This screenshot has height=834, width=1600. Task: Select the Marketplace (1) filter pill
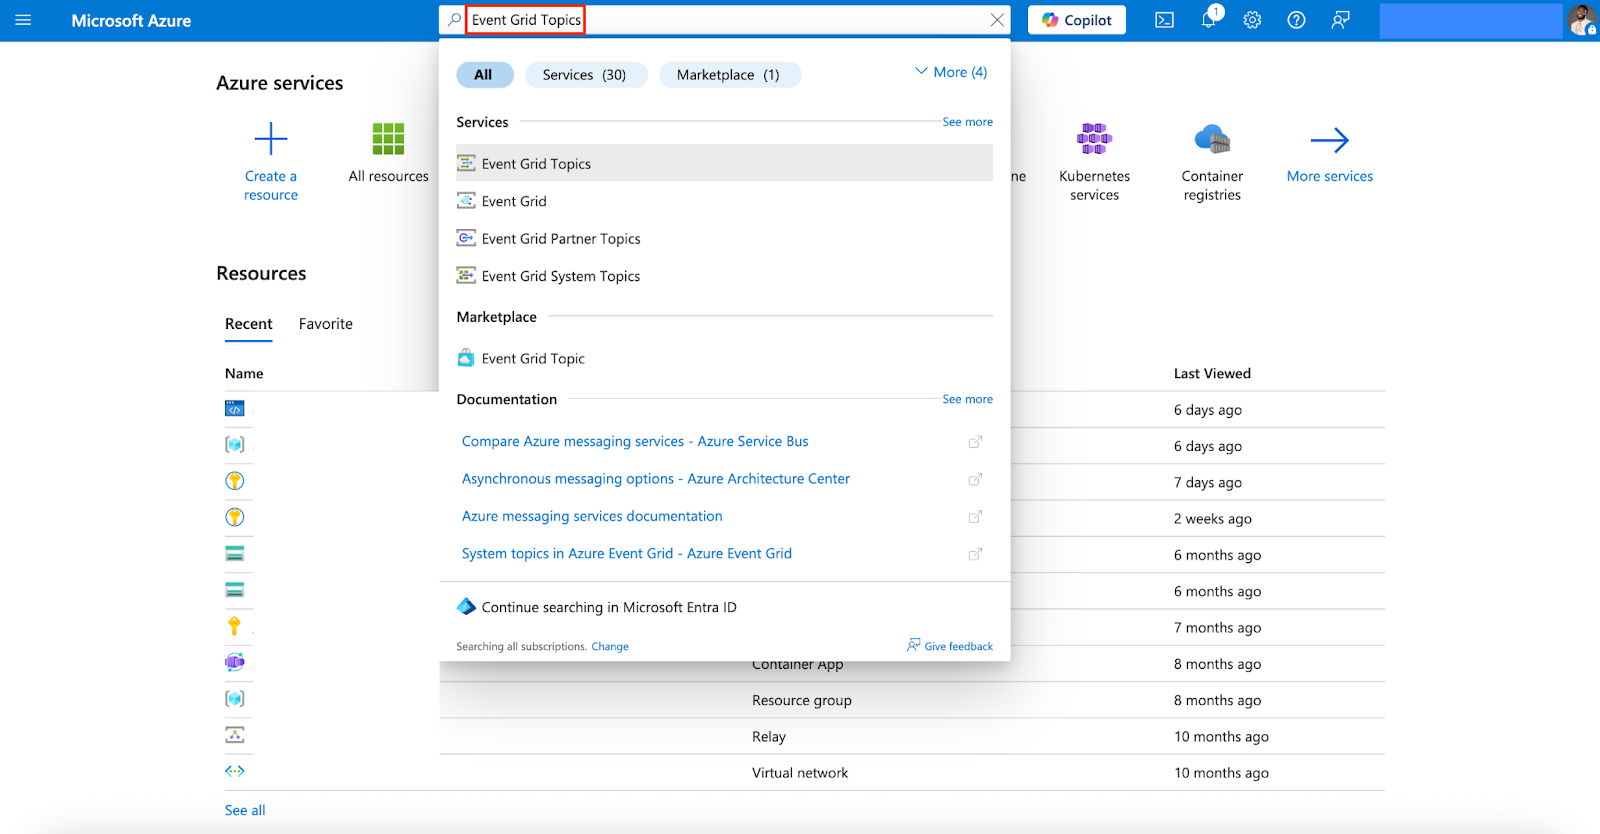click(x=729, y=75)
